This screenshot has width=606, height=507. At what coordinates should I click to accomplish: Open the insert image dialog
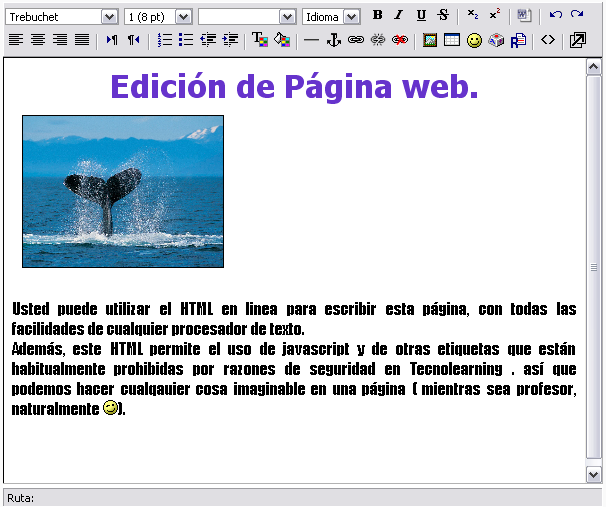click(x=430, y=40)
